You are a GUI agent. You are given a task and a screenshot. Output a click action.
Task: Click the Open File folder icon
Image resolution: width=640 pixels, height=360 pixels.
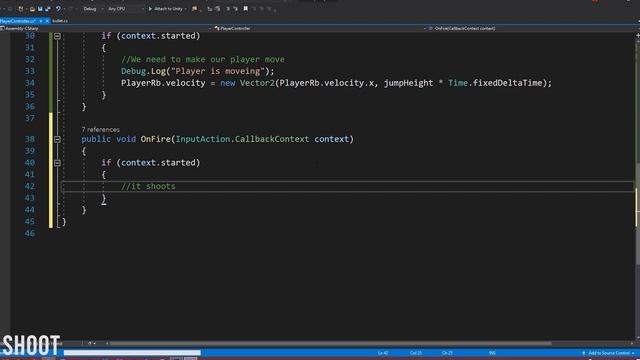point(32,9)
